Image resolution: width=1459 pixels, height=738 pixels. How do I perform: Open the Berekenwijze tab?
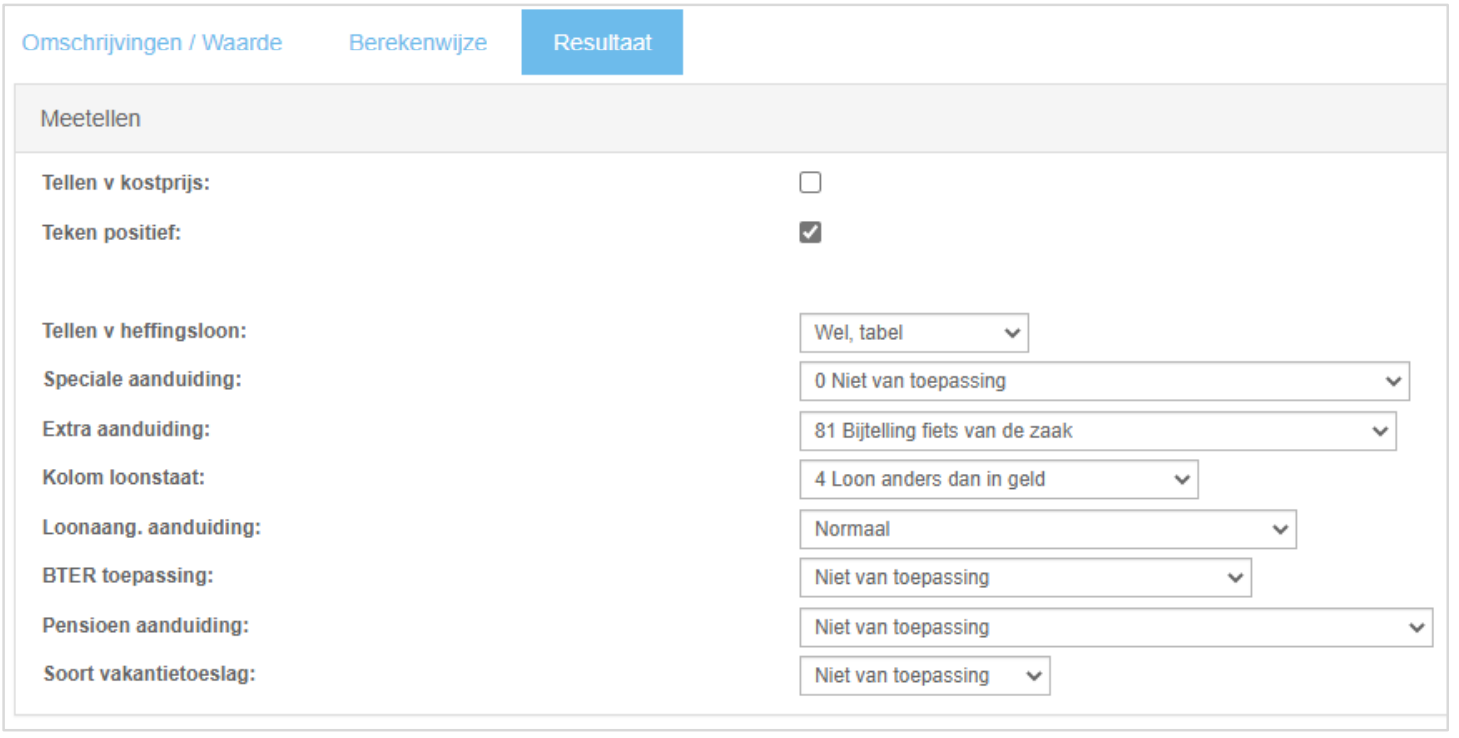click(418, 43)
